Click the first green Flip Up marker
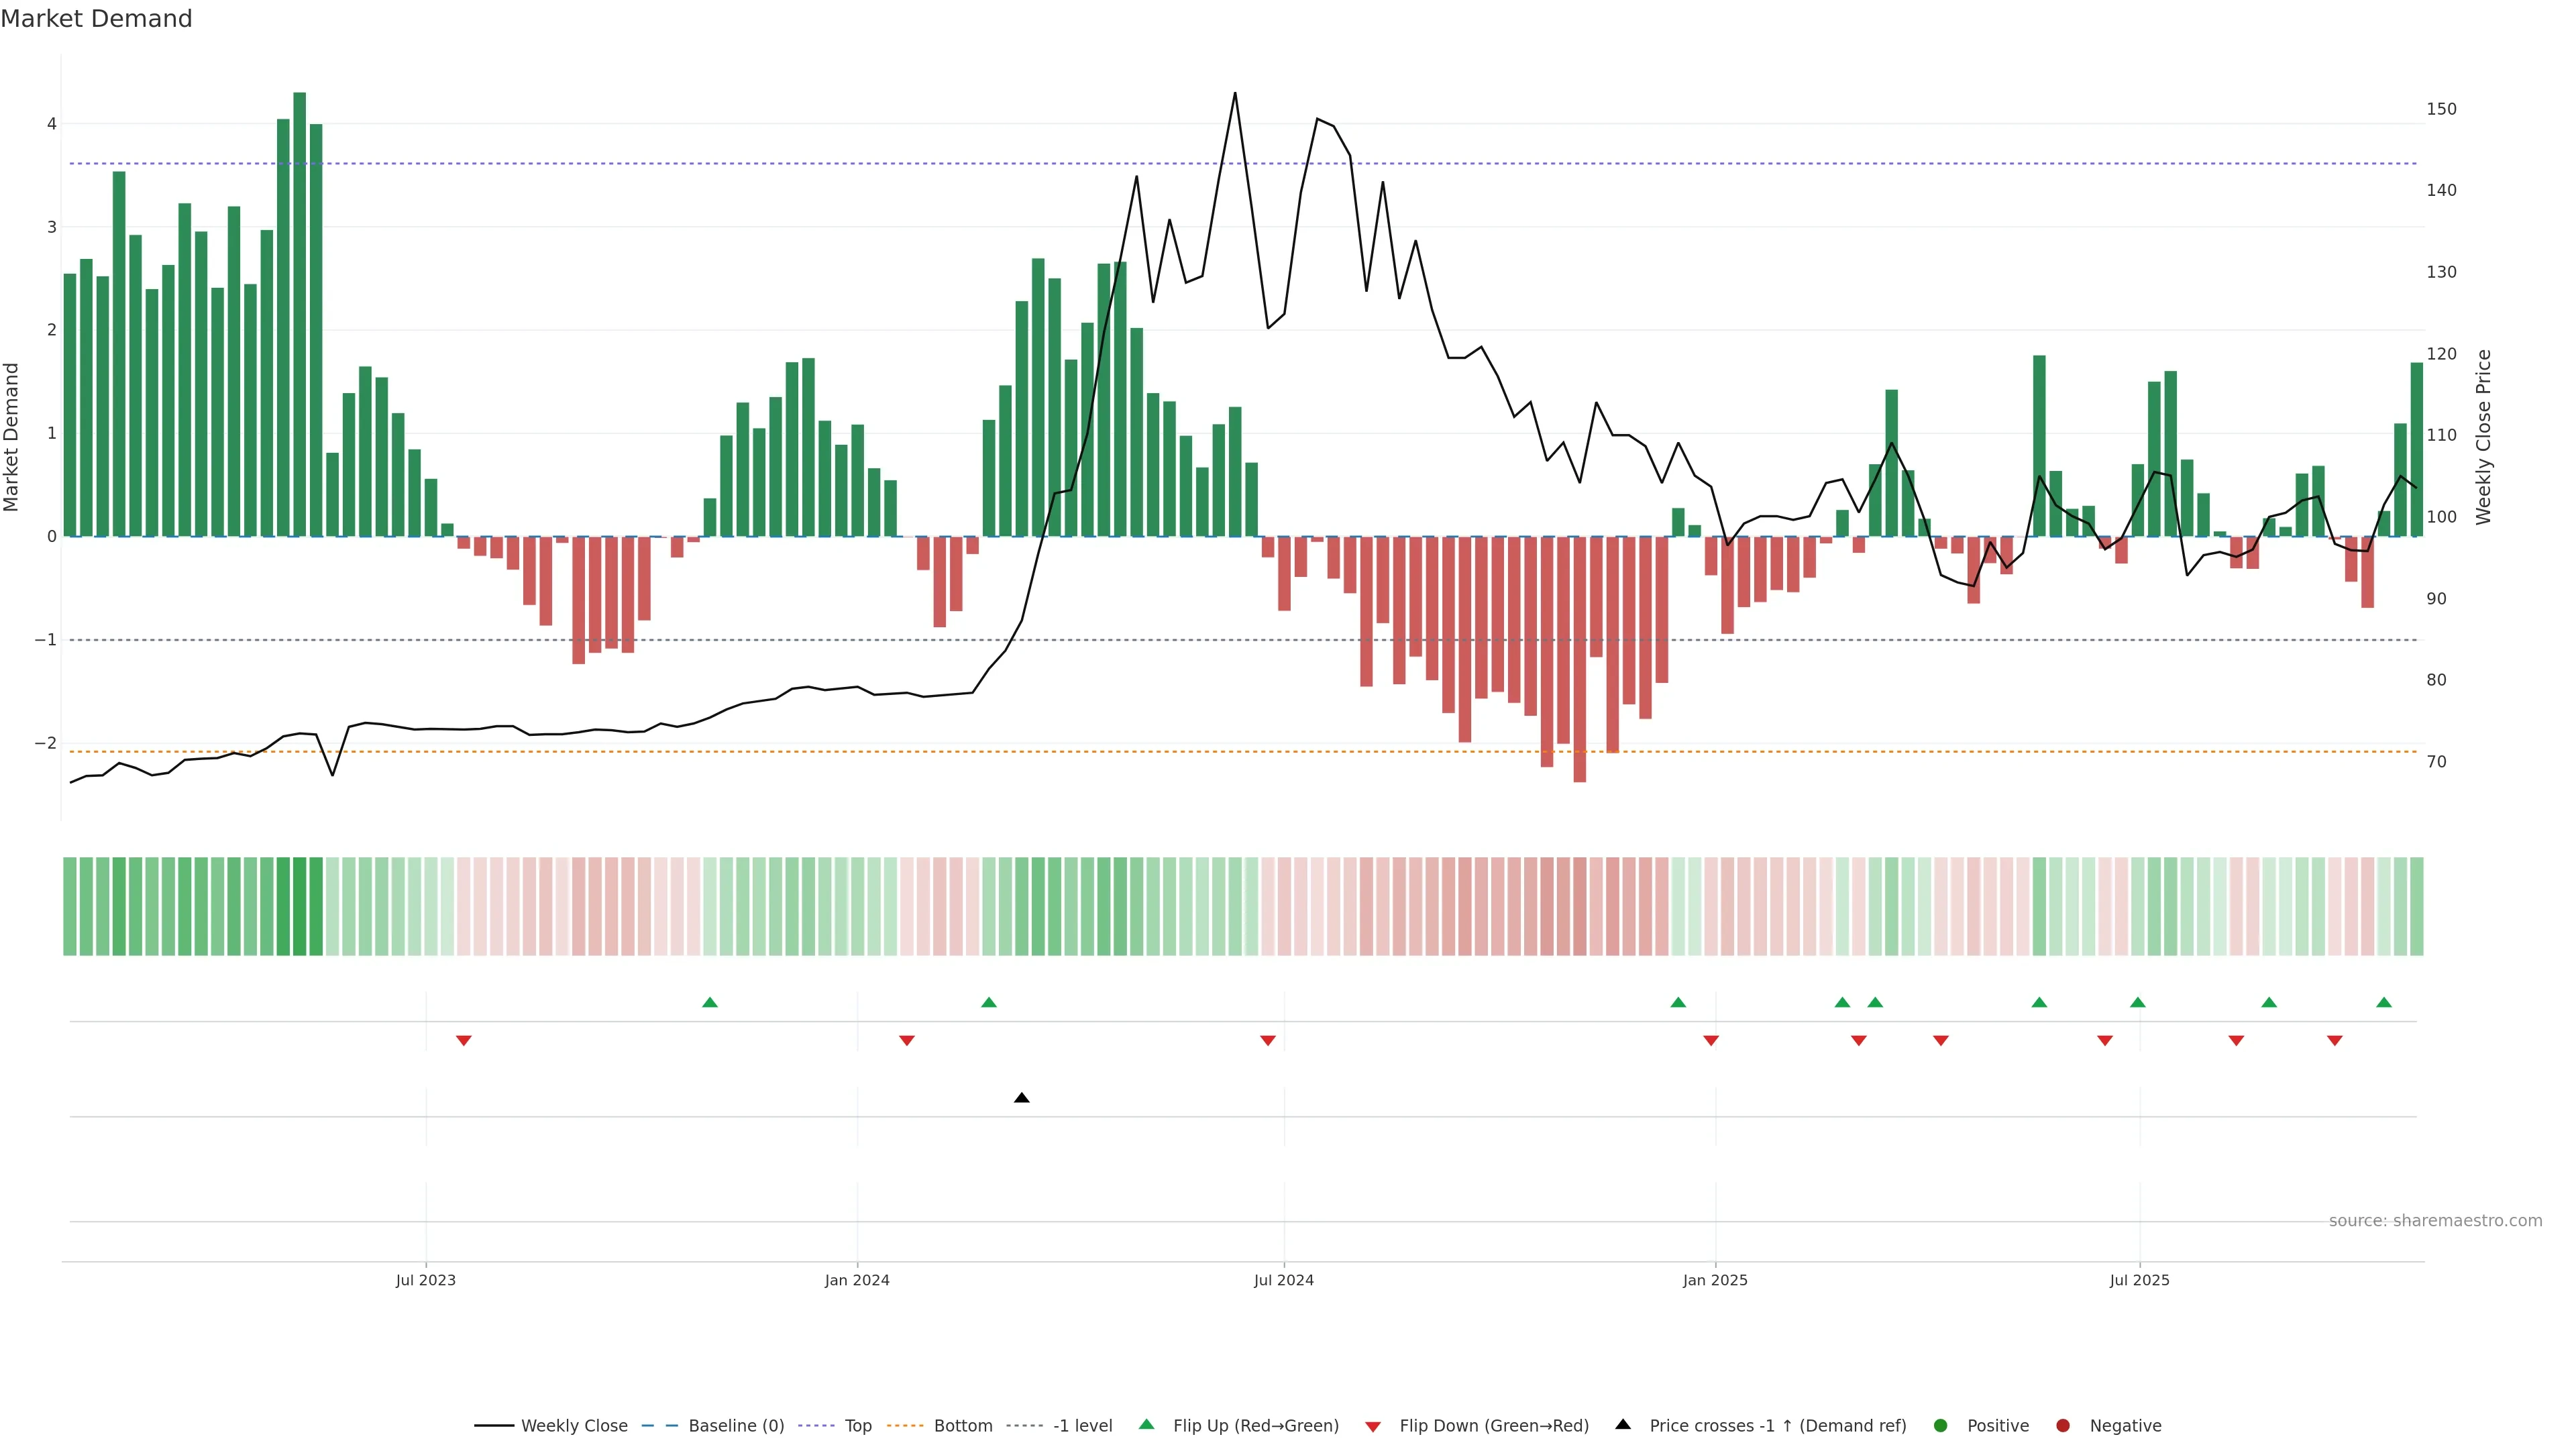This screenshot has width=2576, height=1449. pyautogui.click(x=710, y=1002)
